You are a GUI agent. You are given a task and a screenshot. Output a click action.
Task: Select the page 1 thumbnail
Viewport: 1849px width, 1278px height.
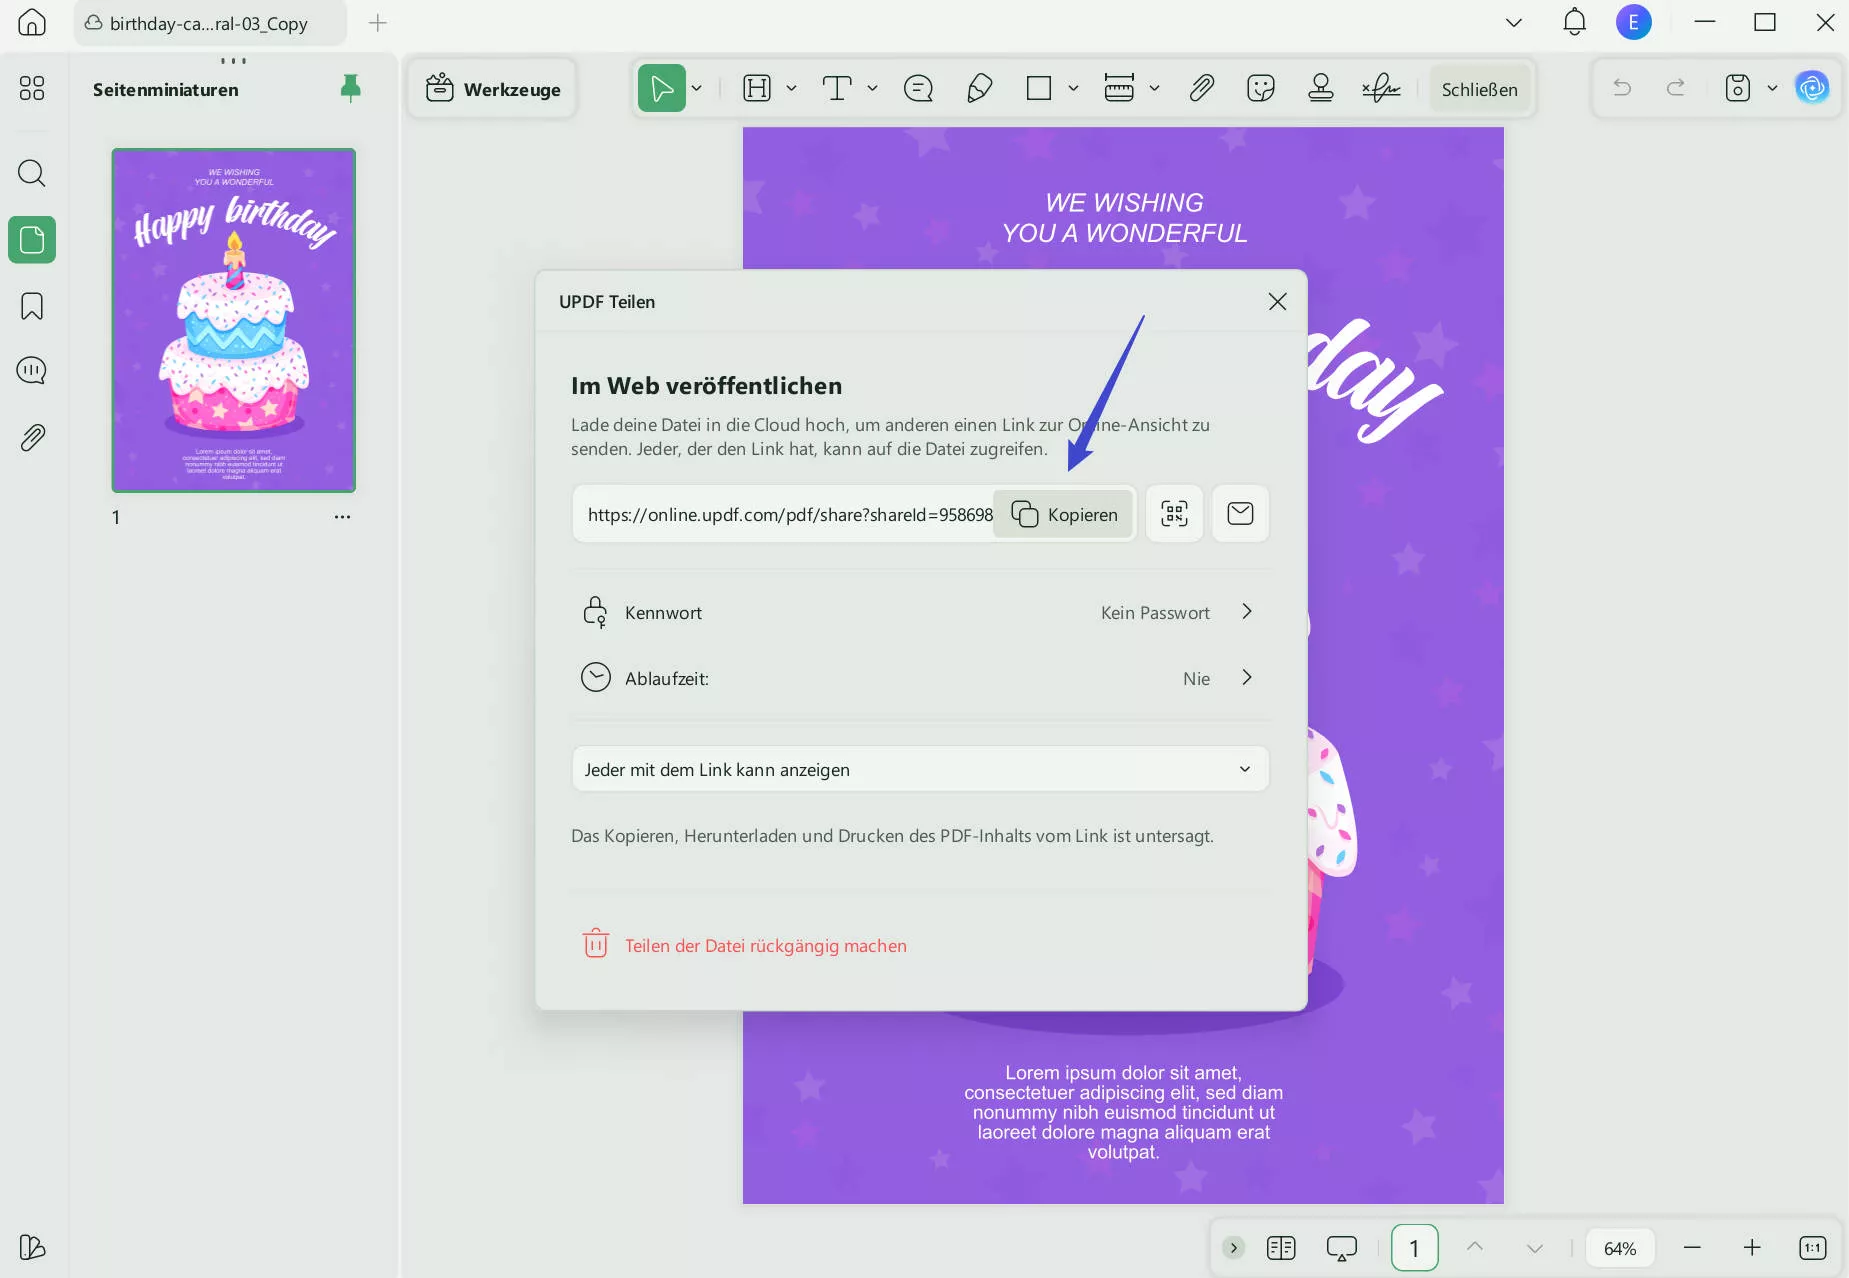[x=233, y=320]
